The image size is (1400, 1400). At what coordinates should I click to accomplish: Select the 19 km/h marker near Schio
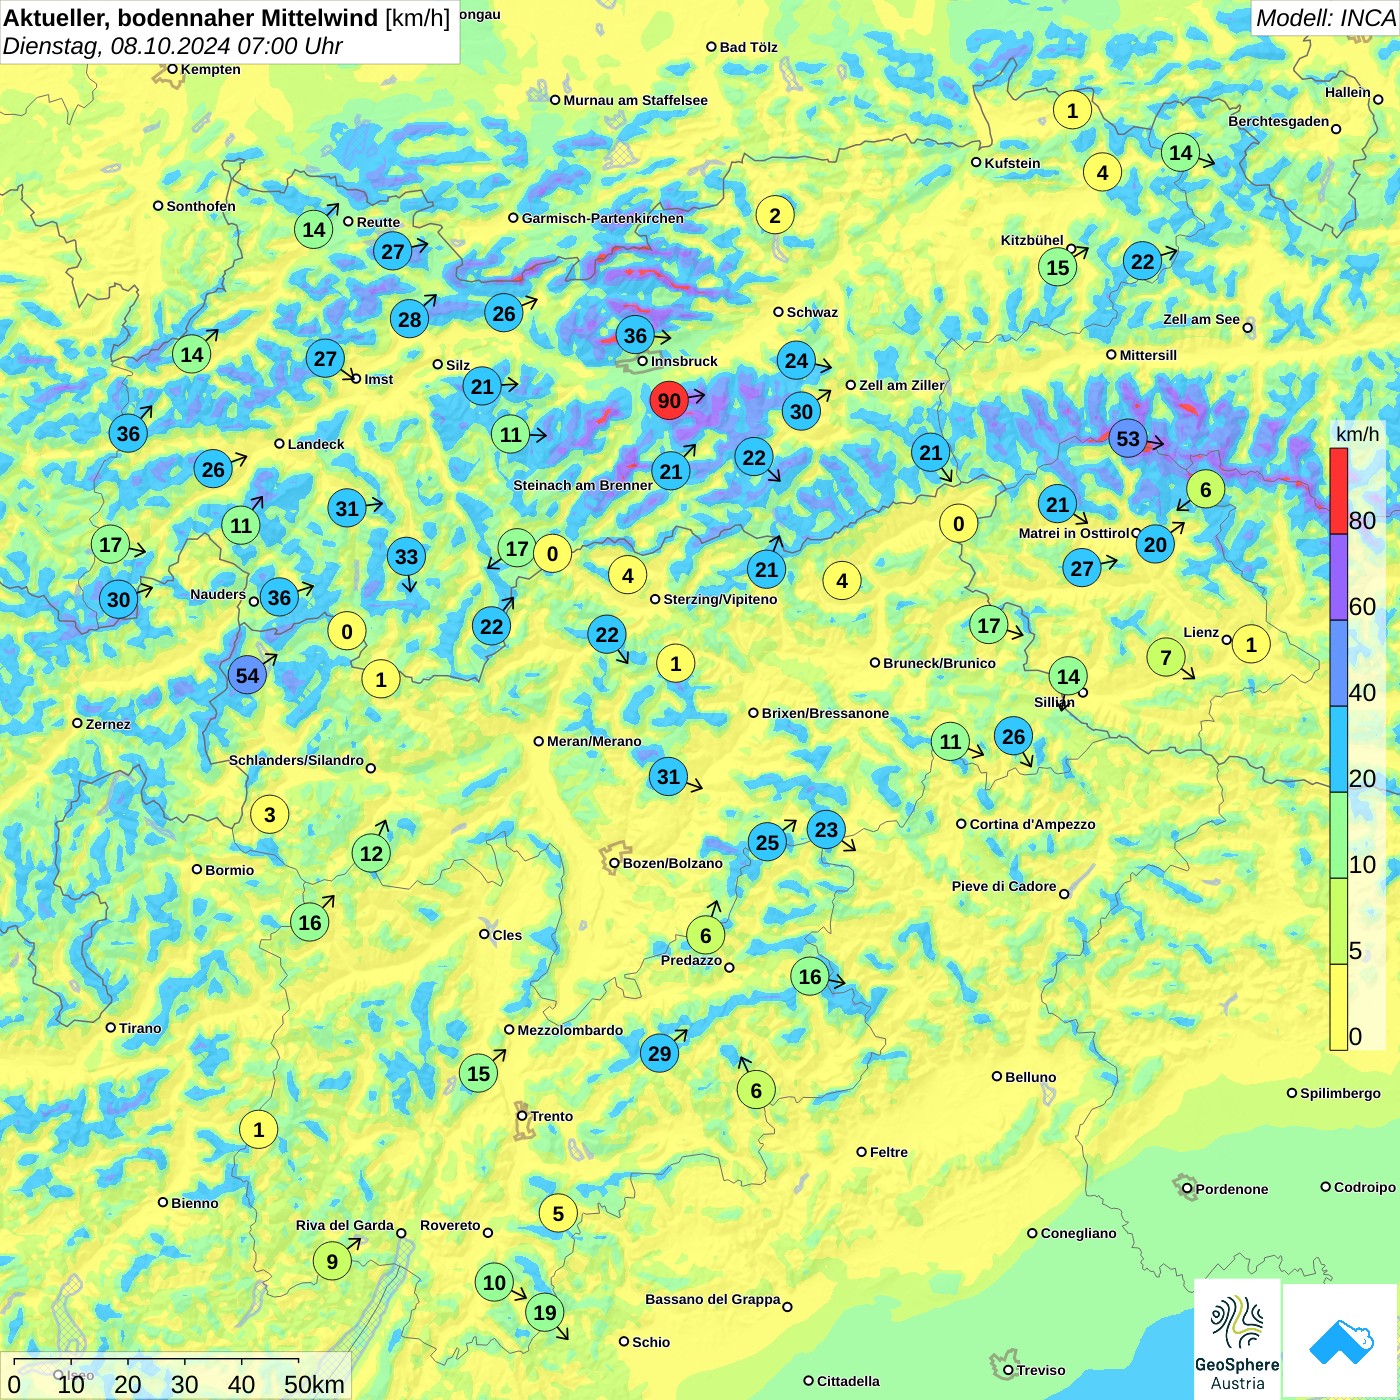click(544, 1313)
